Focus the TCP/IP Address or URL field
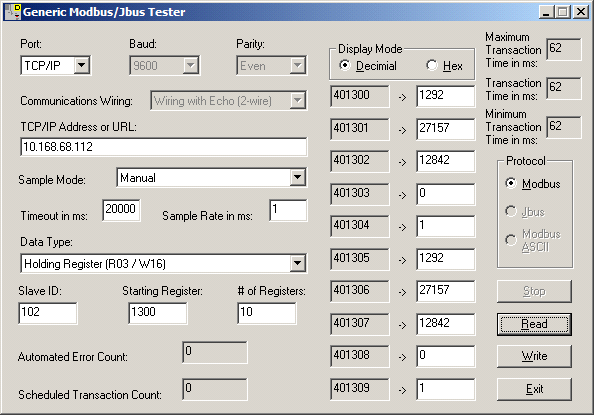Image resolution: width=594 pixels, height=415 pixels. pos(164,147)
